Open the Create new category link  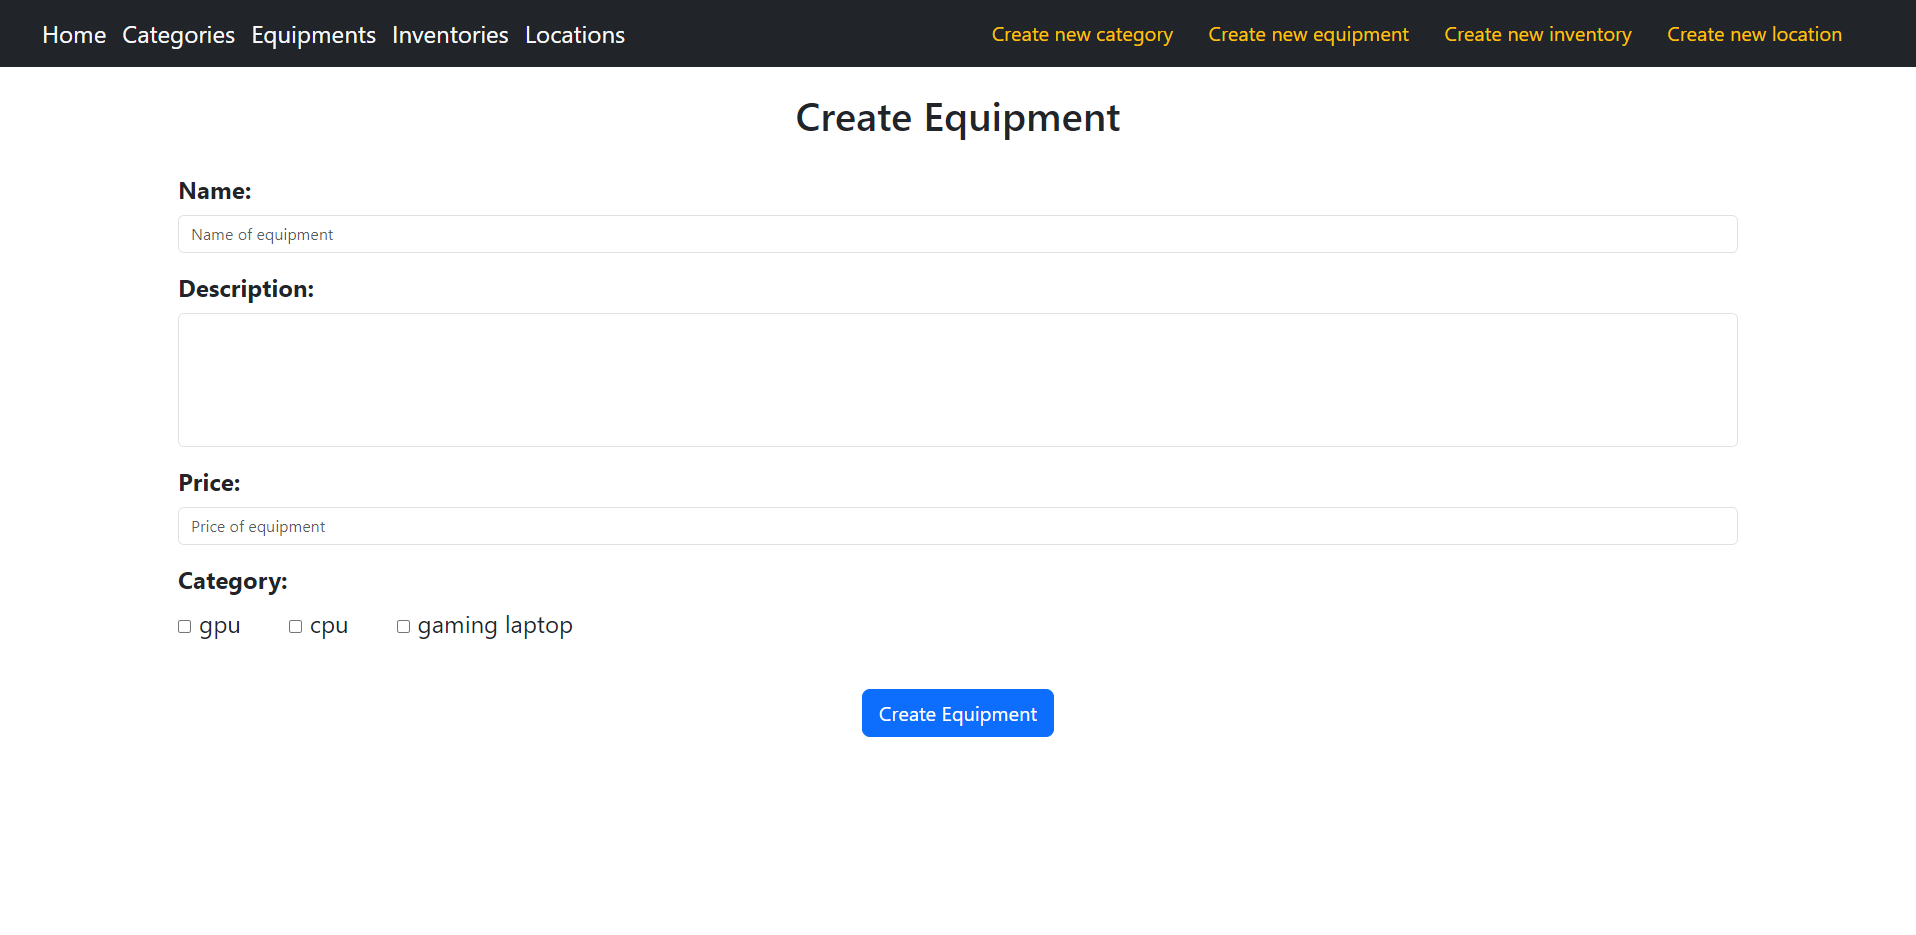click(x=1082, y=34)
